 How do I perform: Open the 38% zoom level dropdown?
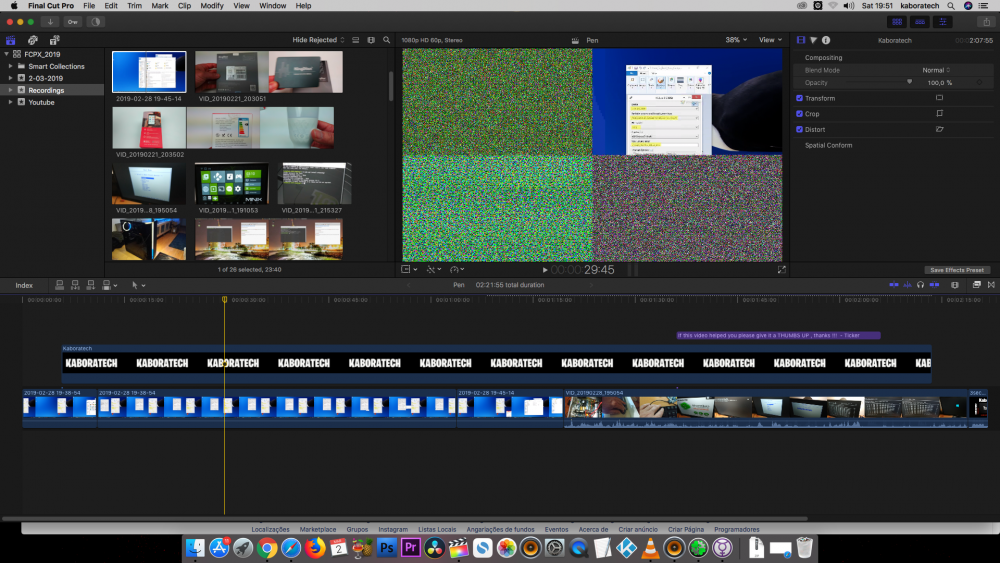[736, 40]
